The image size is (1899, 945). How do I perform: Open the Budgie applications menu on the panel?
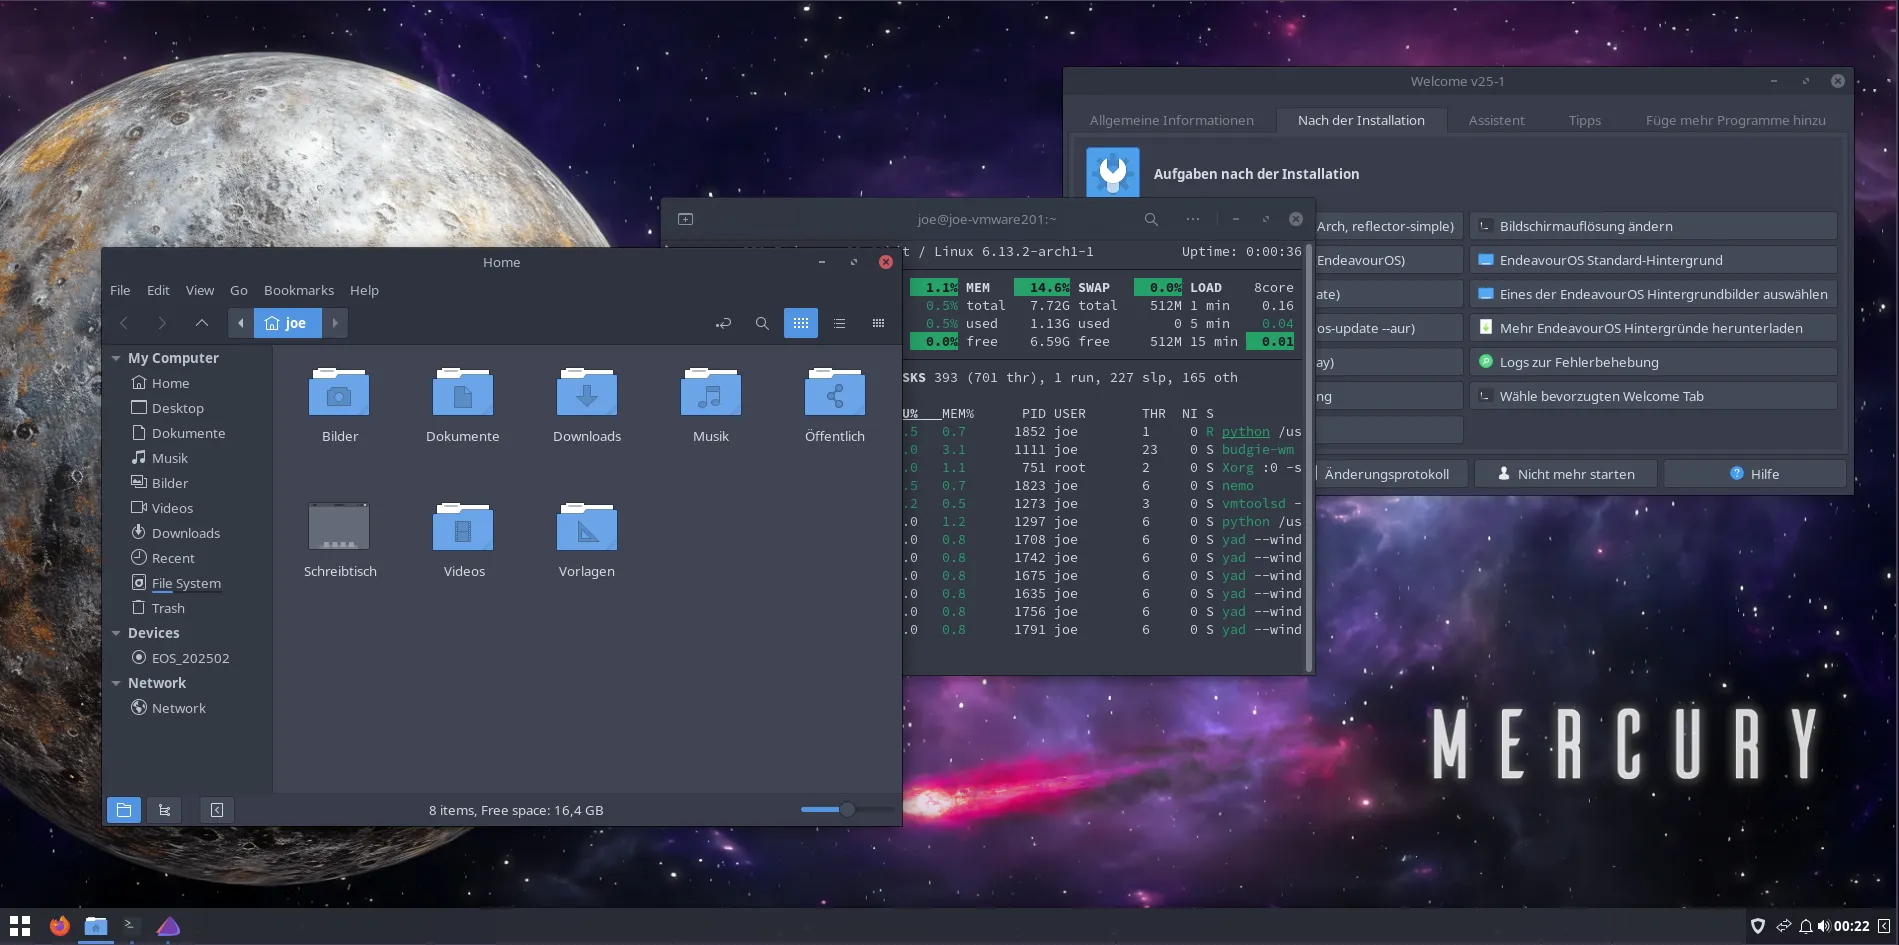pyautogui.click(x=20, y=926)
